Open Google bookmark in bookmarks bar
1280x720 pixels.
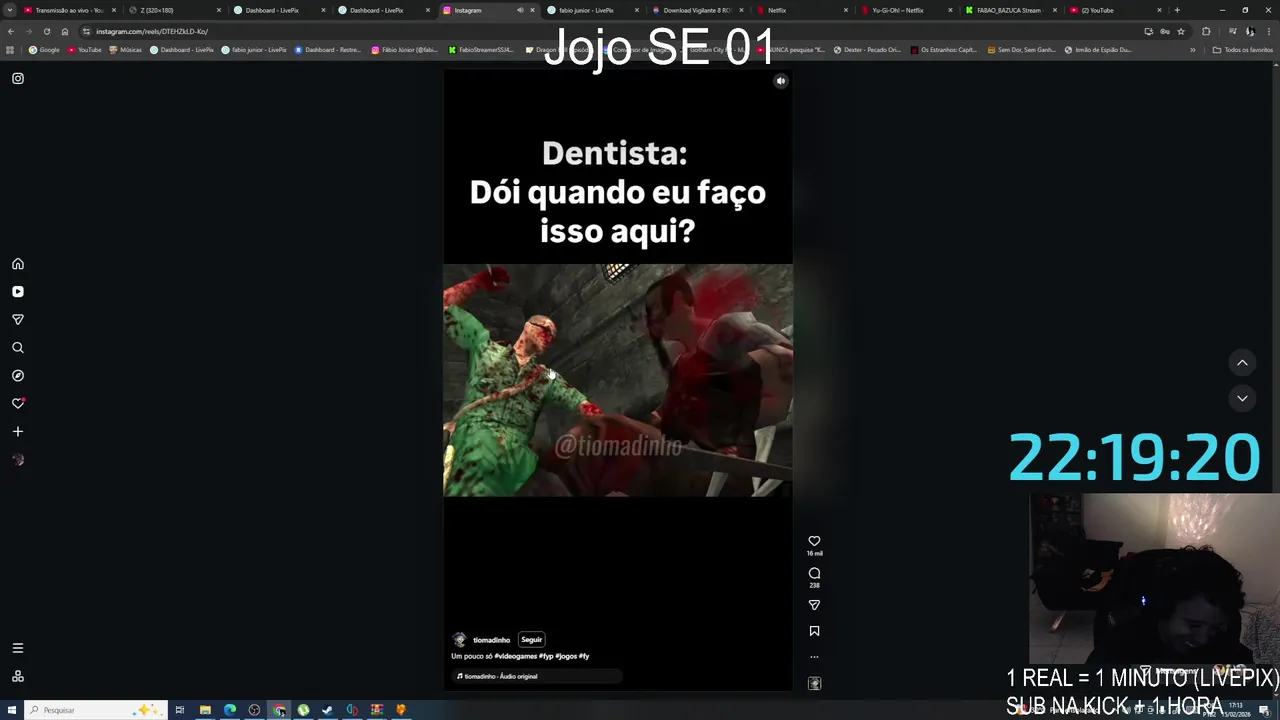(x=44, y=50)
